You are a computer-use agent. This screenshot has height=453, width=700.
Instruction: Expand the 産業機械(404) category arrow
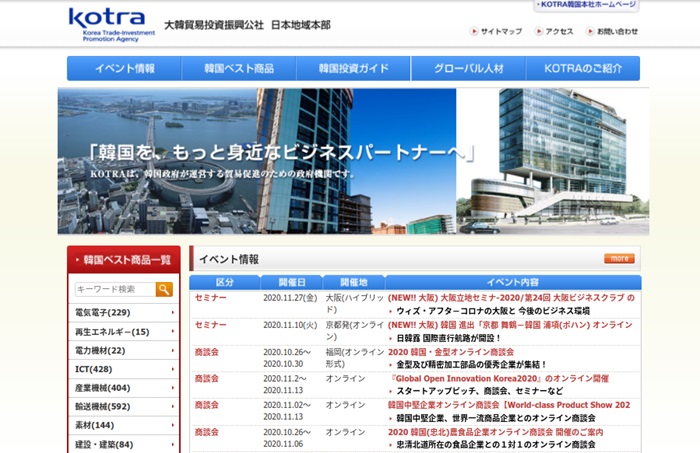173,388
